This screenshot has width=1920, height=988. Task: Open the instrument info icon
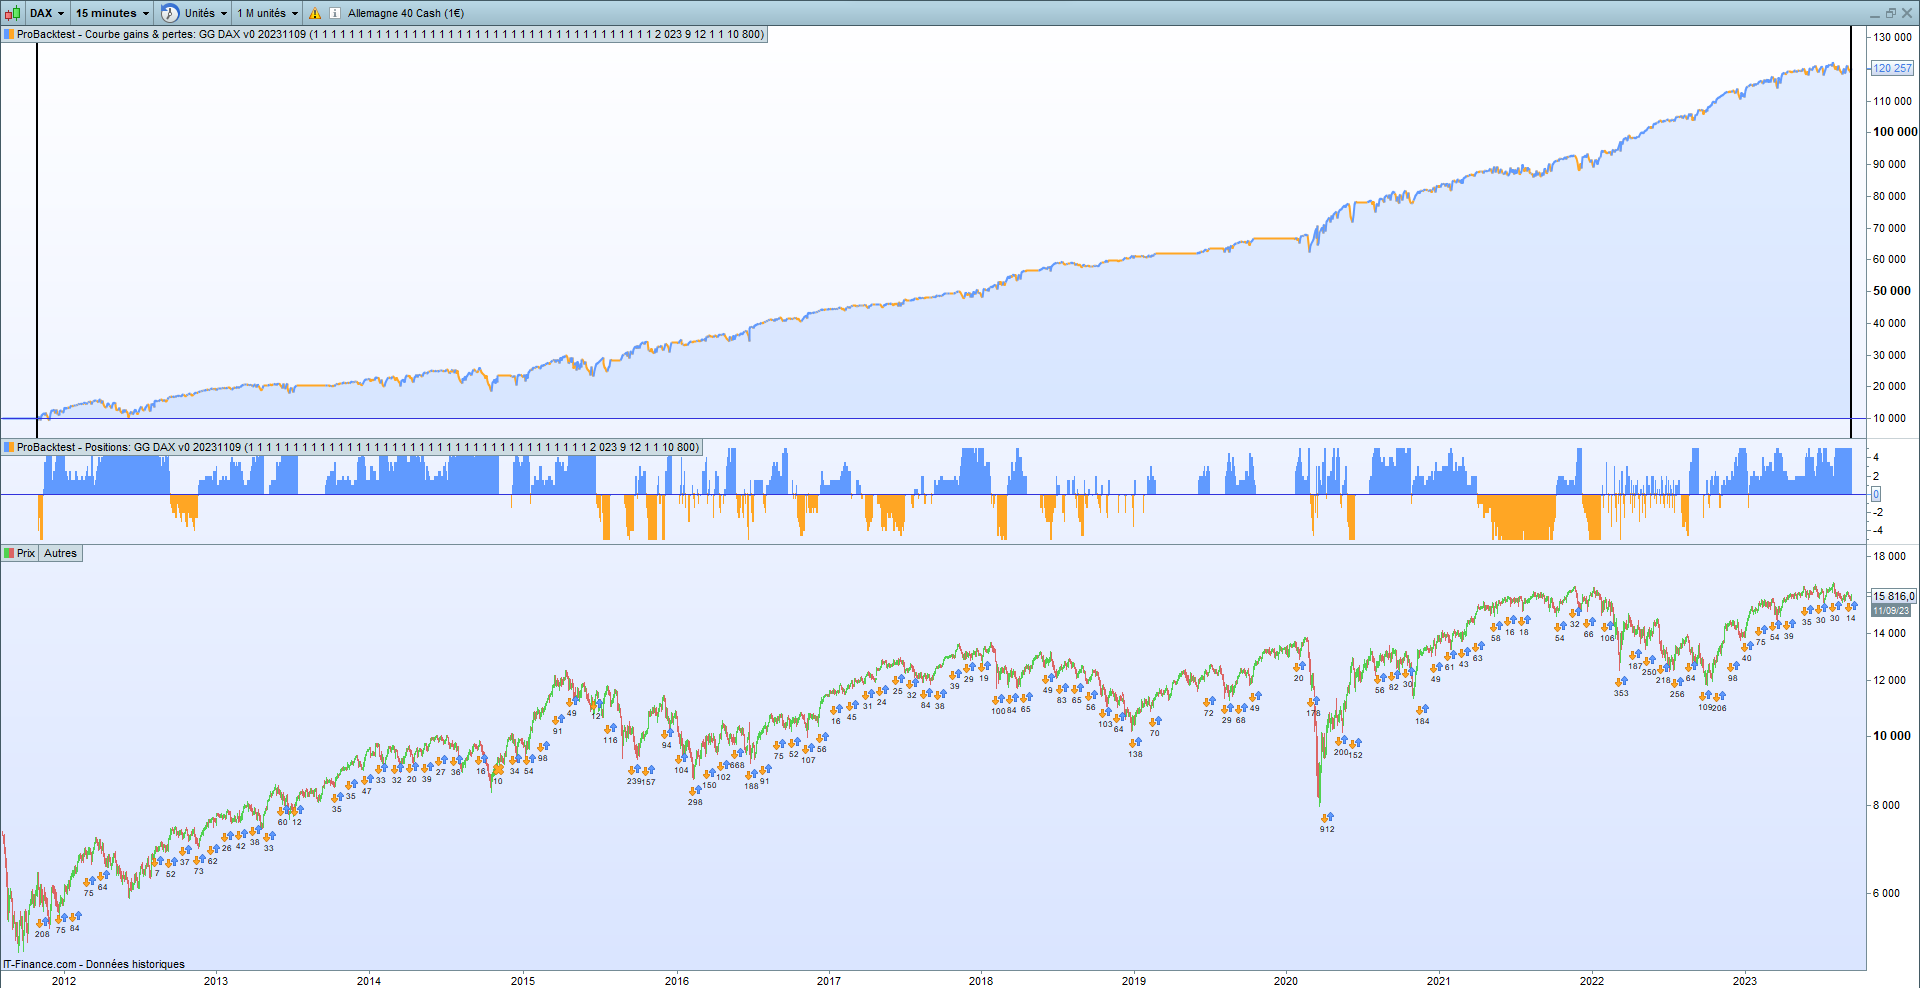(335, 13)
